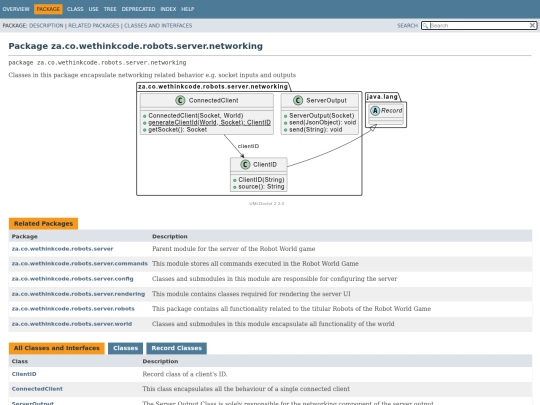The image size is (540, 405).
Task: Open the Use navigation item
Action: (x=93, y=9)
